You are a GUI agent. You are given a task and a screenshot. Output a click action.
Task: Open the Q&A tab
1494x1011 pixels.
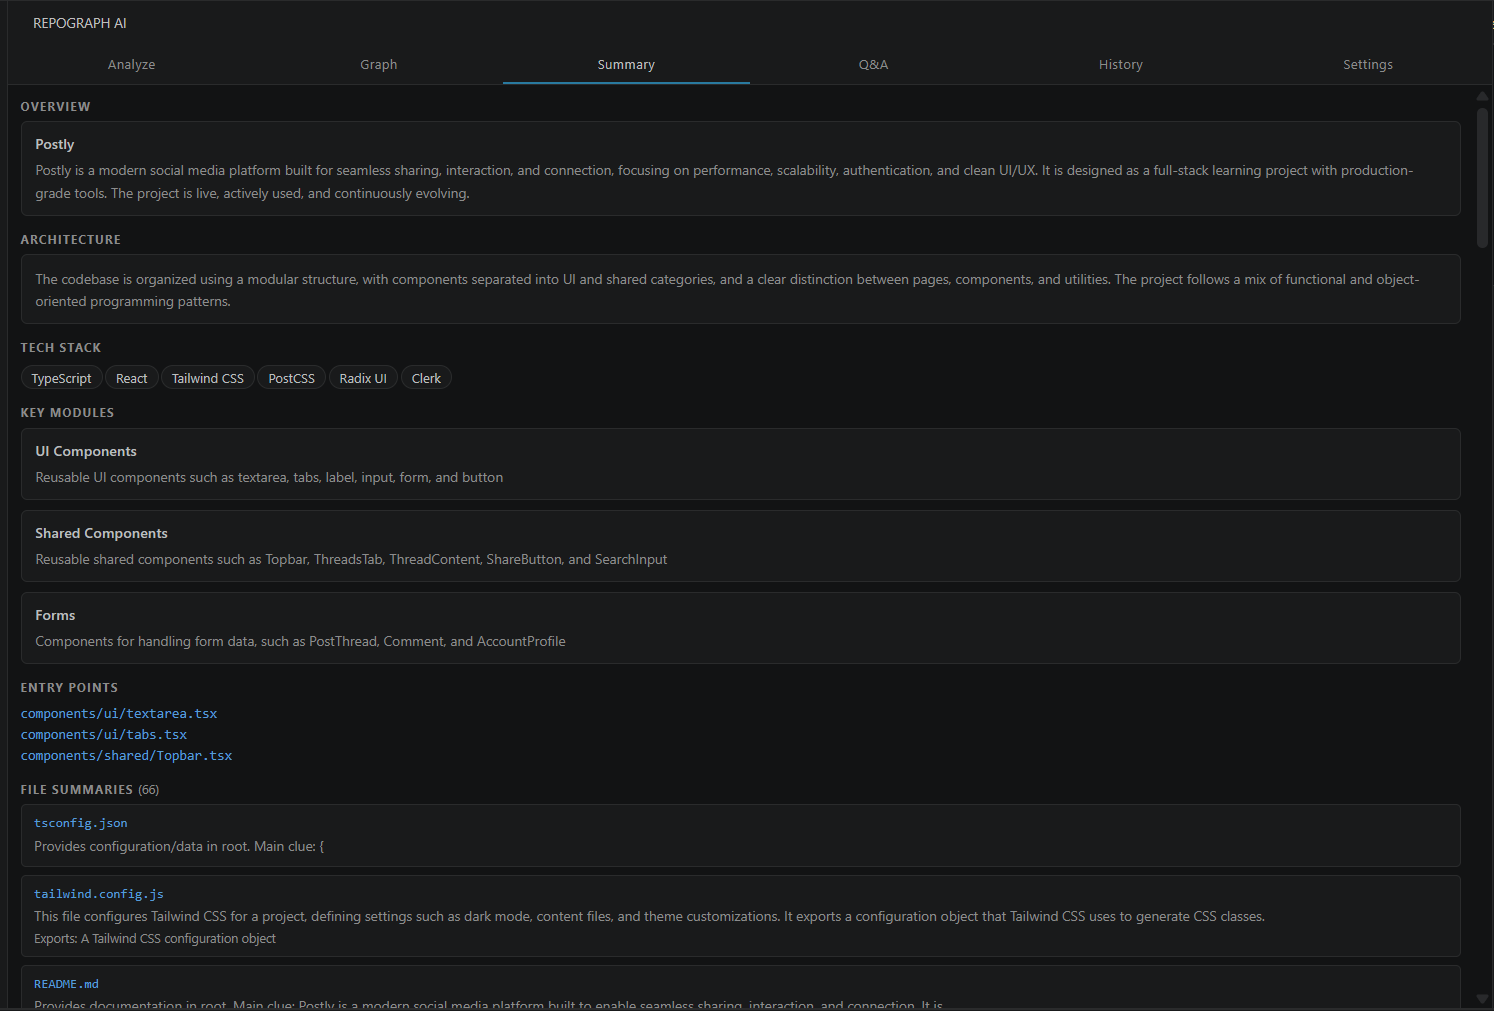[x=873, y=64]
